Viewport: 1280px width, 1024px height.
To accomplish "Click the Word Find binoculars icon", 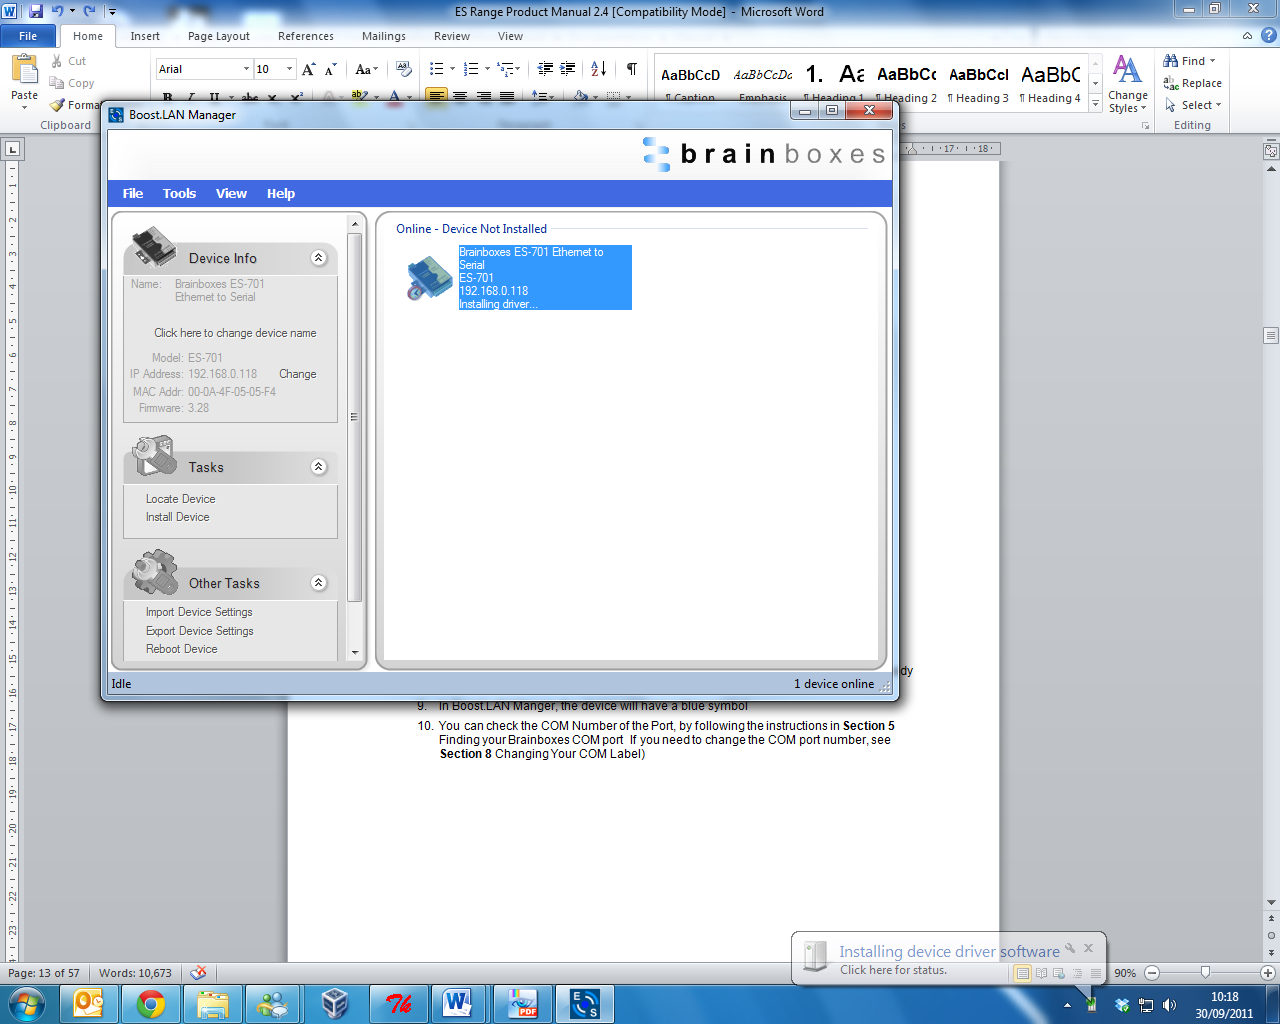I will [1170, 61].
